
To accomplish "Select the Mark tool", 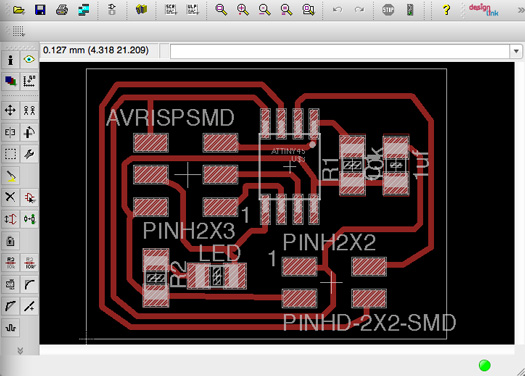I will pos(29,81).
